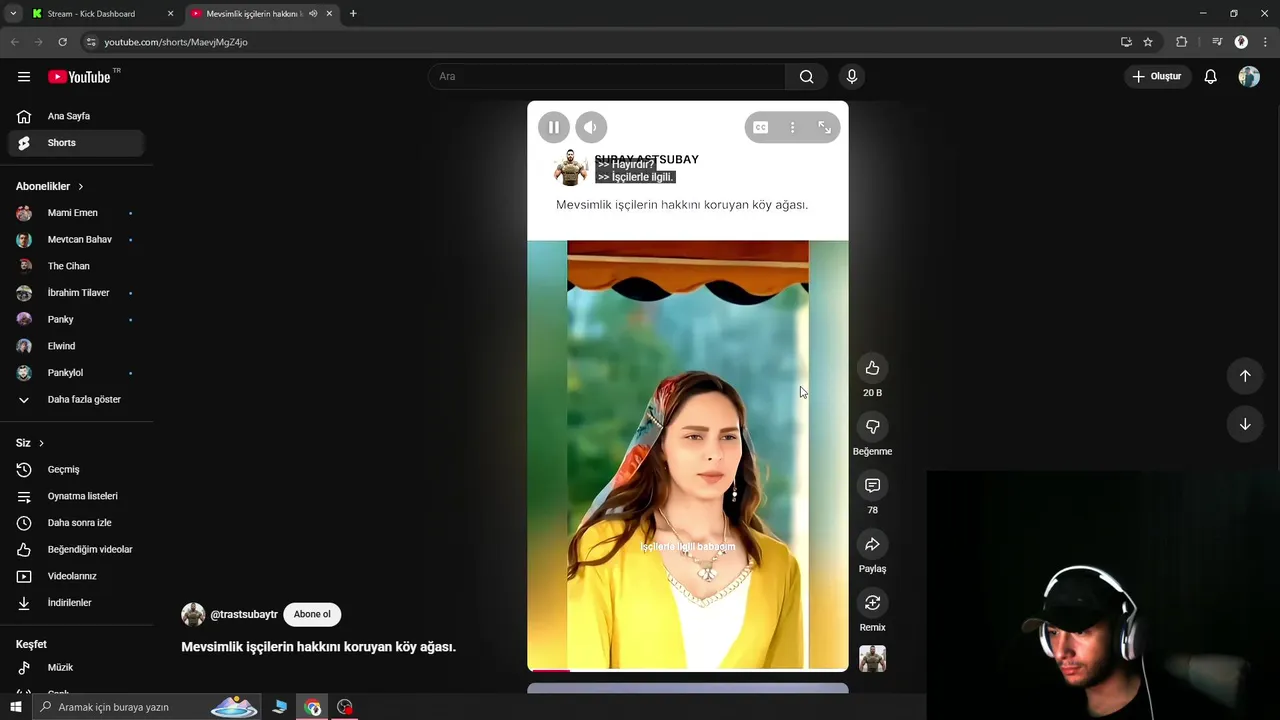Select the Mevsimlik işçilerin YouTube tab

pyautogui.click(x=262, y=14)
